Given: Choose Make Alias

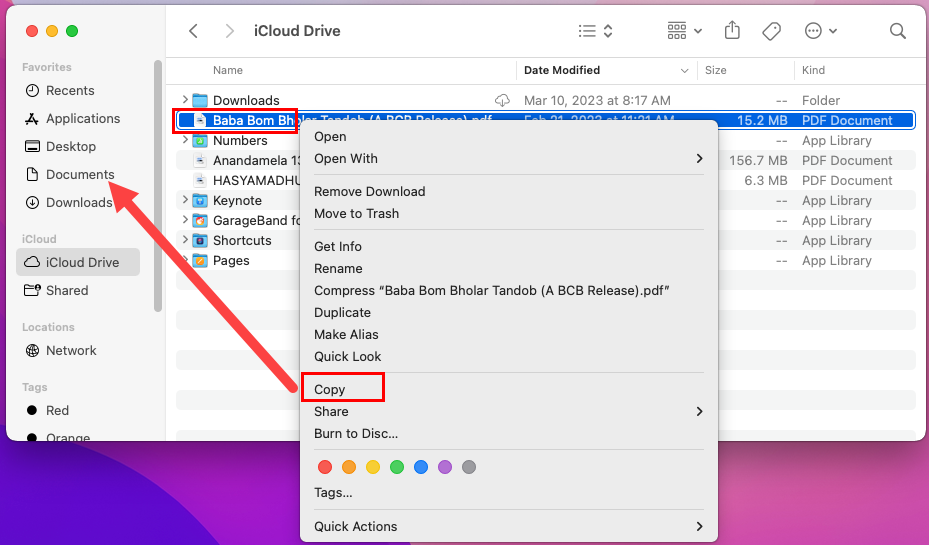Looking at the screenshot, I should [347, 334].
